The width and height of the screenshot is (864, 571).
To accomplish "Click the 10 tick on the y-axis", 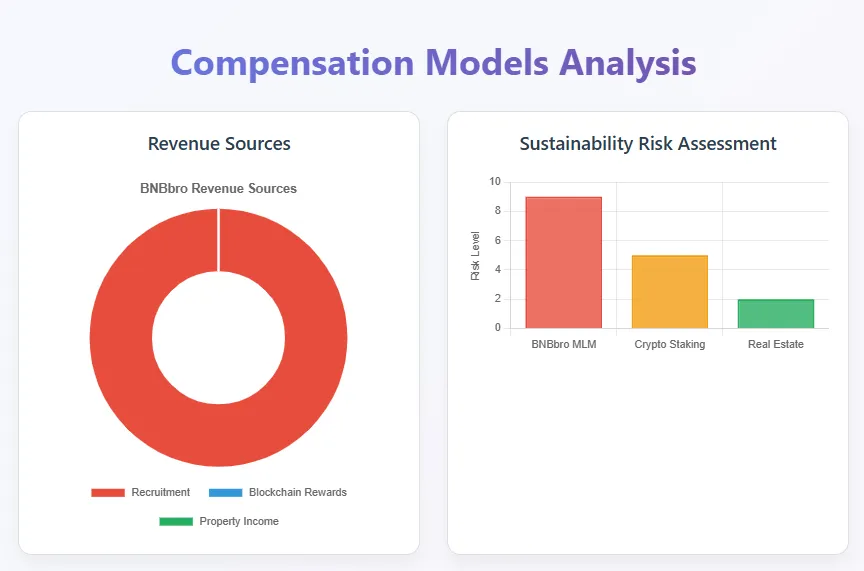I will point(495,182).
